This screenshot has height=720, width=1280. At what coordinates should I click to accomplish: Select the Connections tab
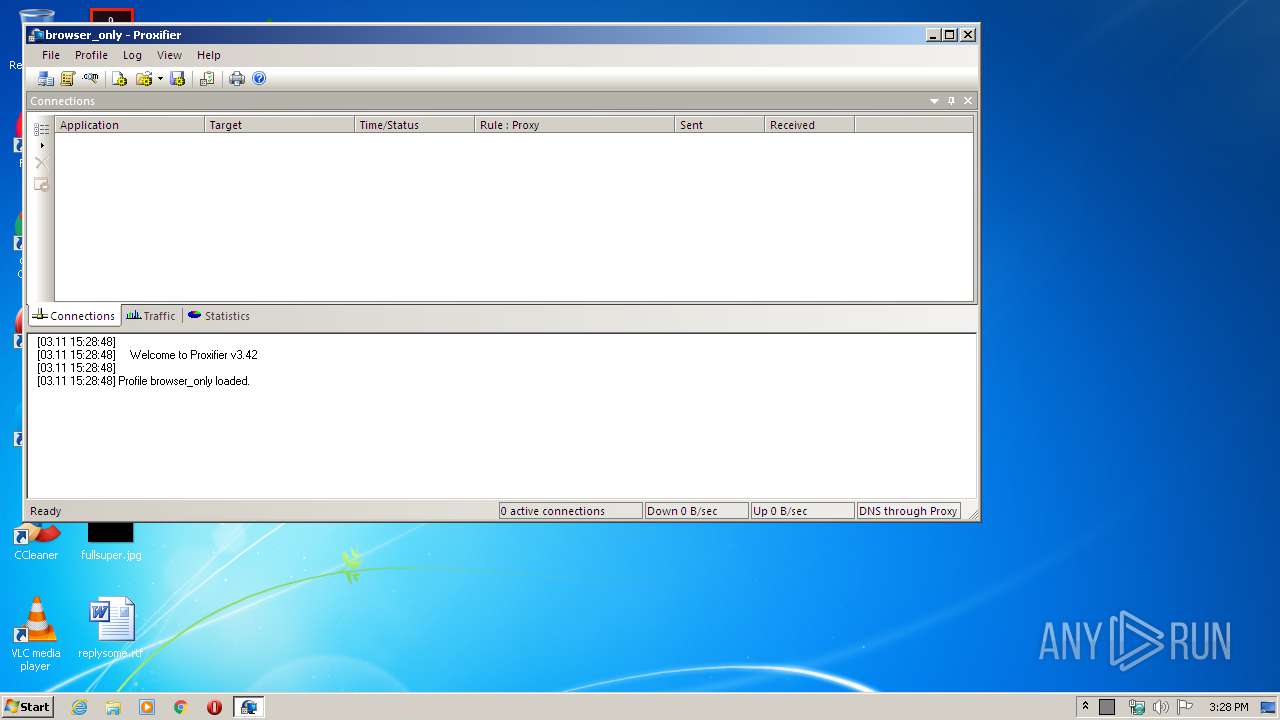point(74,316)
